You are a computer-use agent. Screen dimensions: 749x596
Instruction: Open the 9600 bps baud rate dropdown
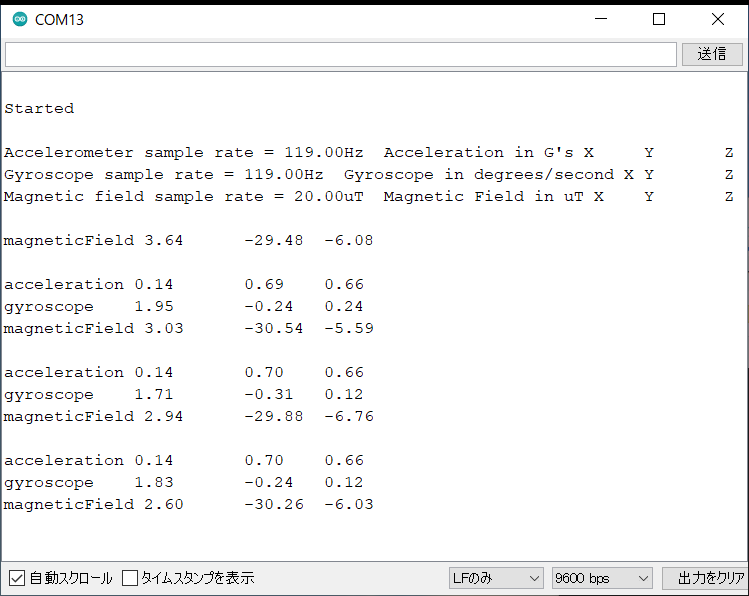coord(602,578)
